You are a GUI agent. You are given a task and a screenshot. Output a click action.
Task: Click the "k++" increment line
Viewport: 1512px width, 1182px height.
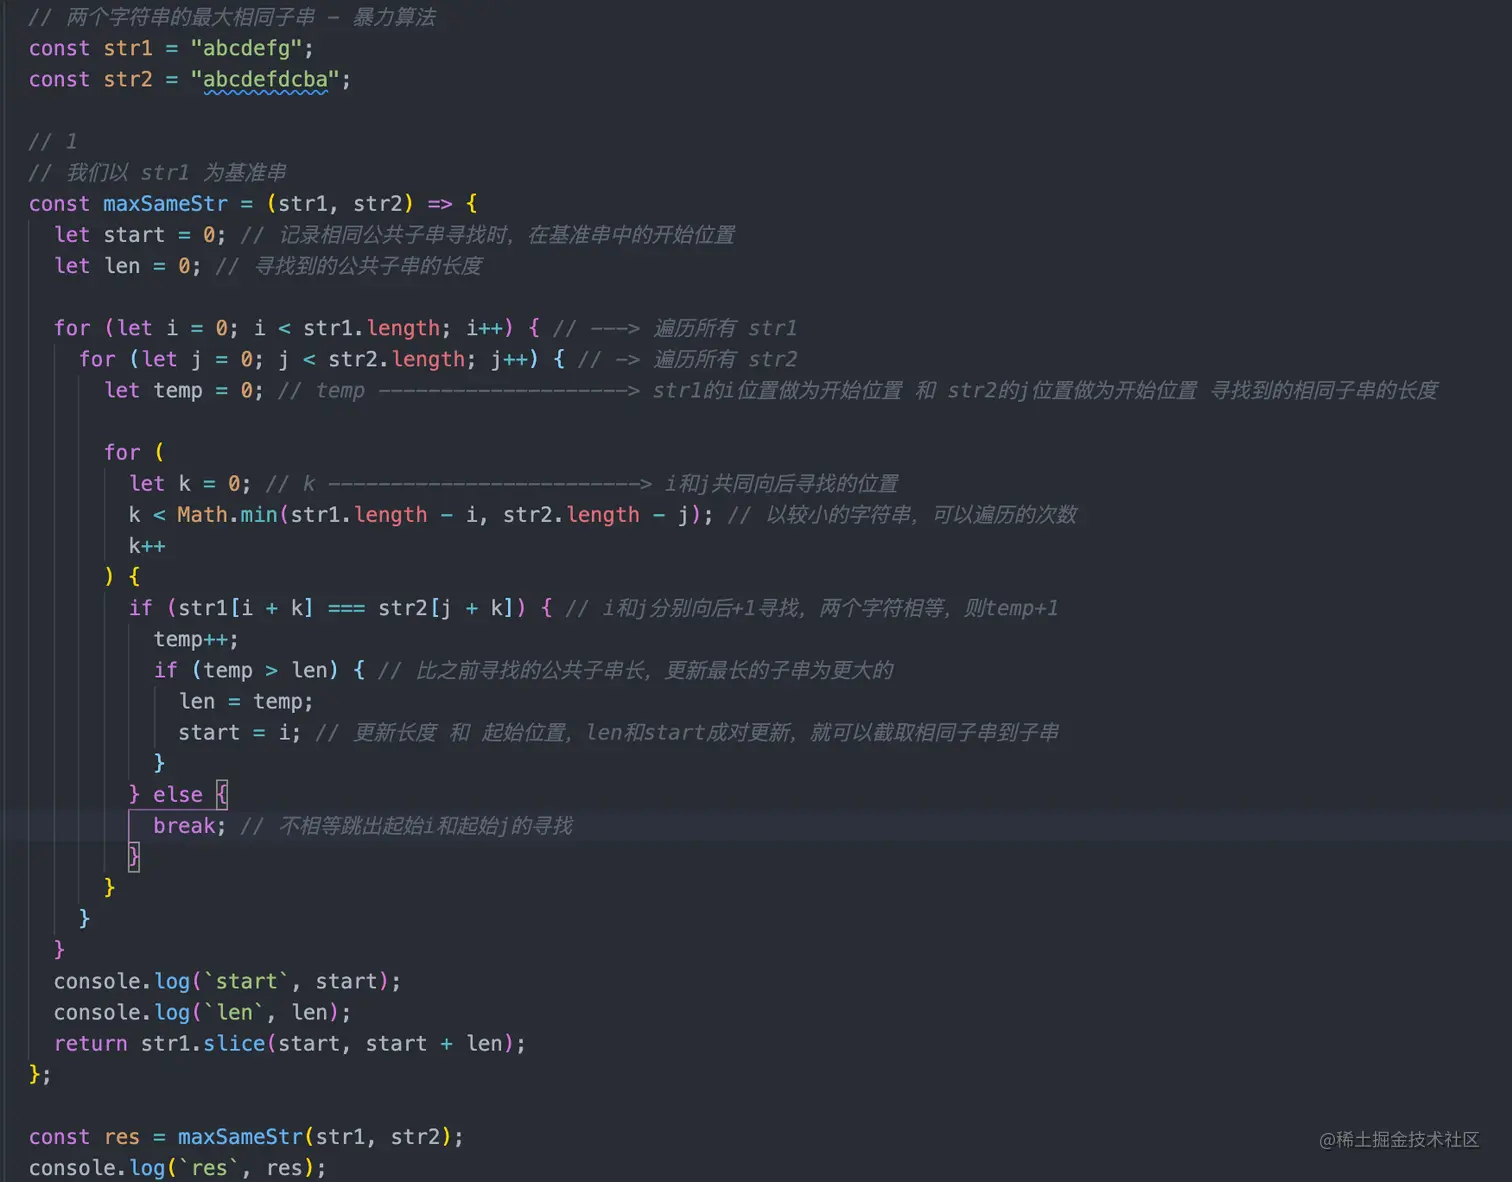coord(147,546)
